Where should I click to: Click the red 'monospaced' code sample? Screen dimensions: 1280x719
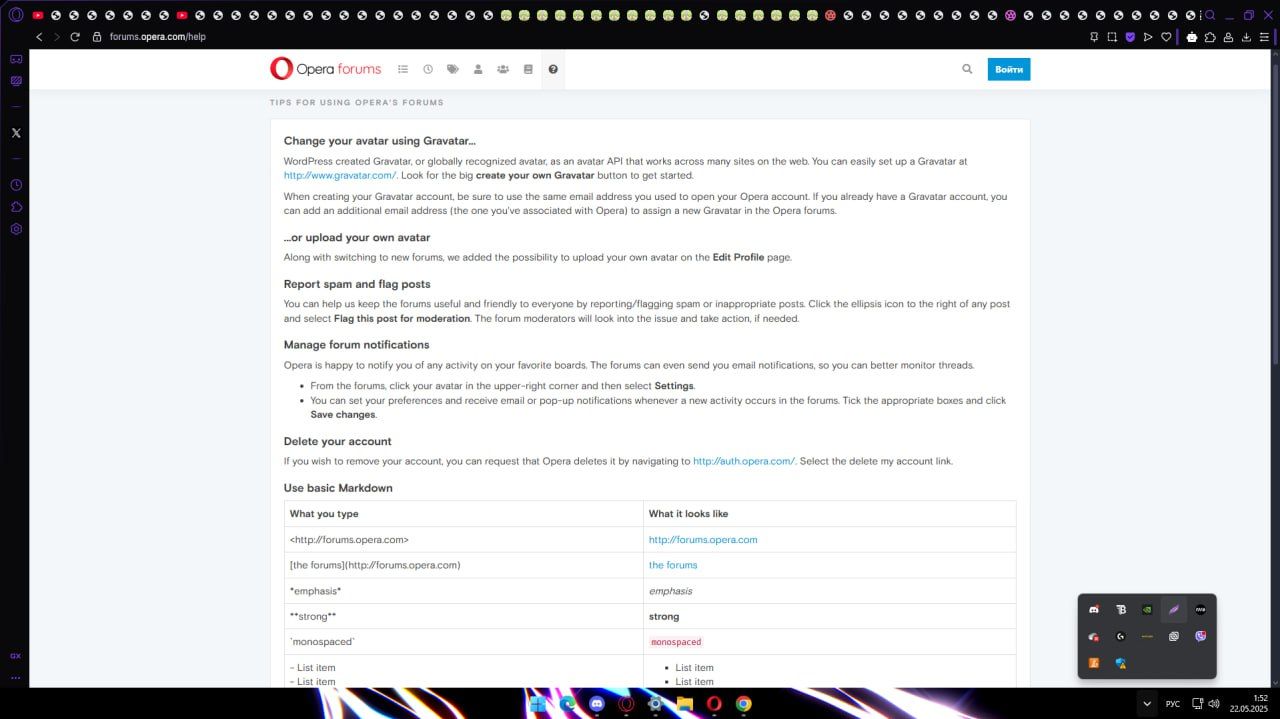[x=678, y=642]
